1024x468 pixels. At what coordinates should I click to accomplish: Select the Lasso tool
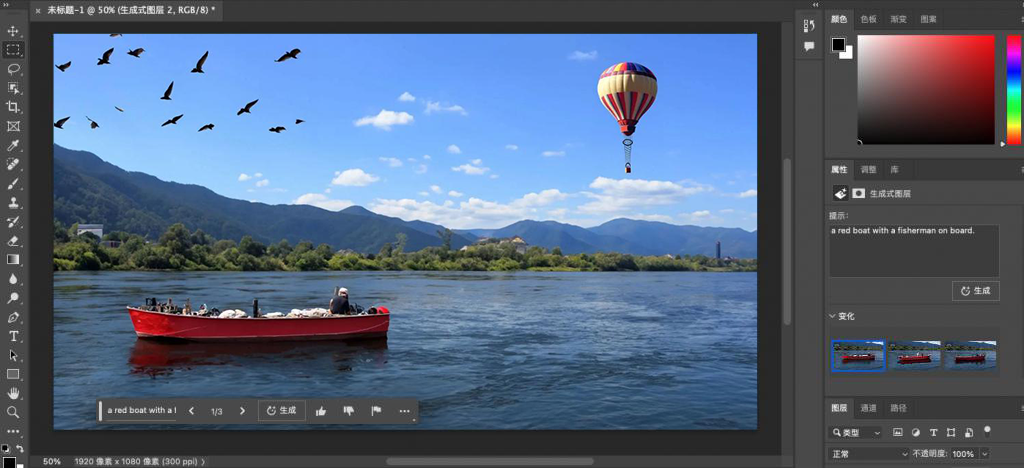[x=13, y=69]
